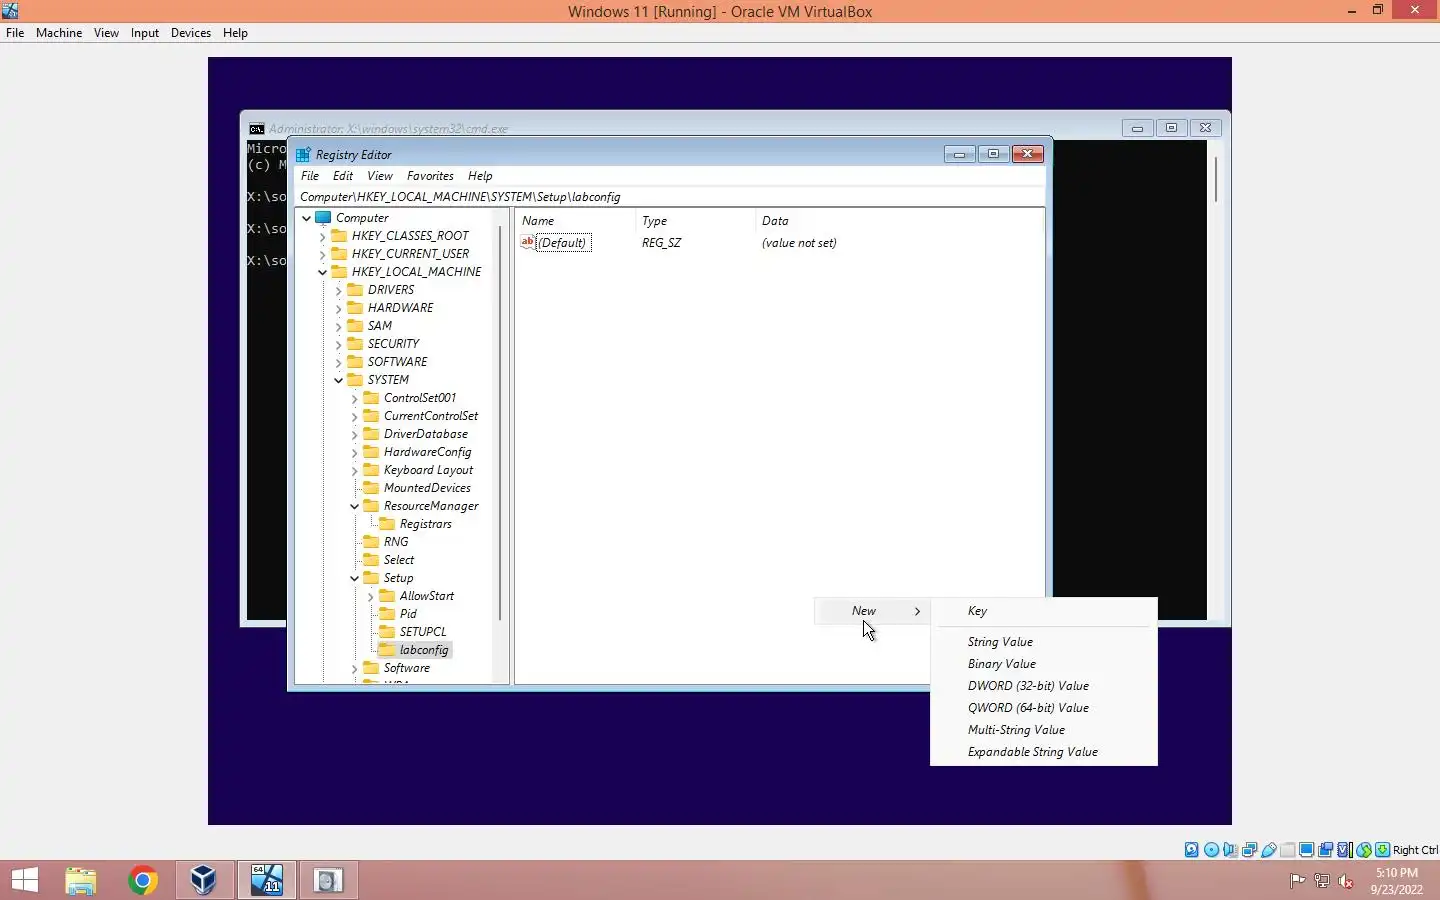Open Registry Editor Favorites menu
This screenshot has height=900, width=1440.
click(x=430, y=176)
